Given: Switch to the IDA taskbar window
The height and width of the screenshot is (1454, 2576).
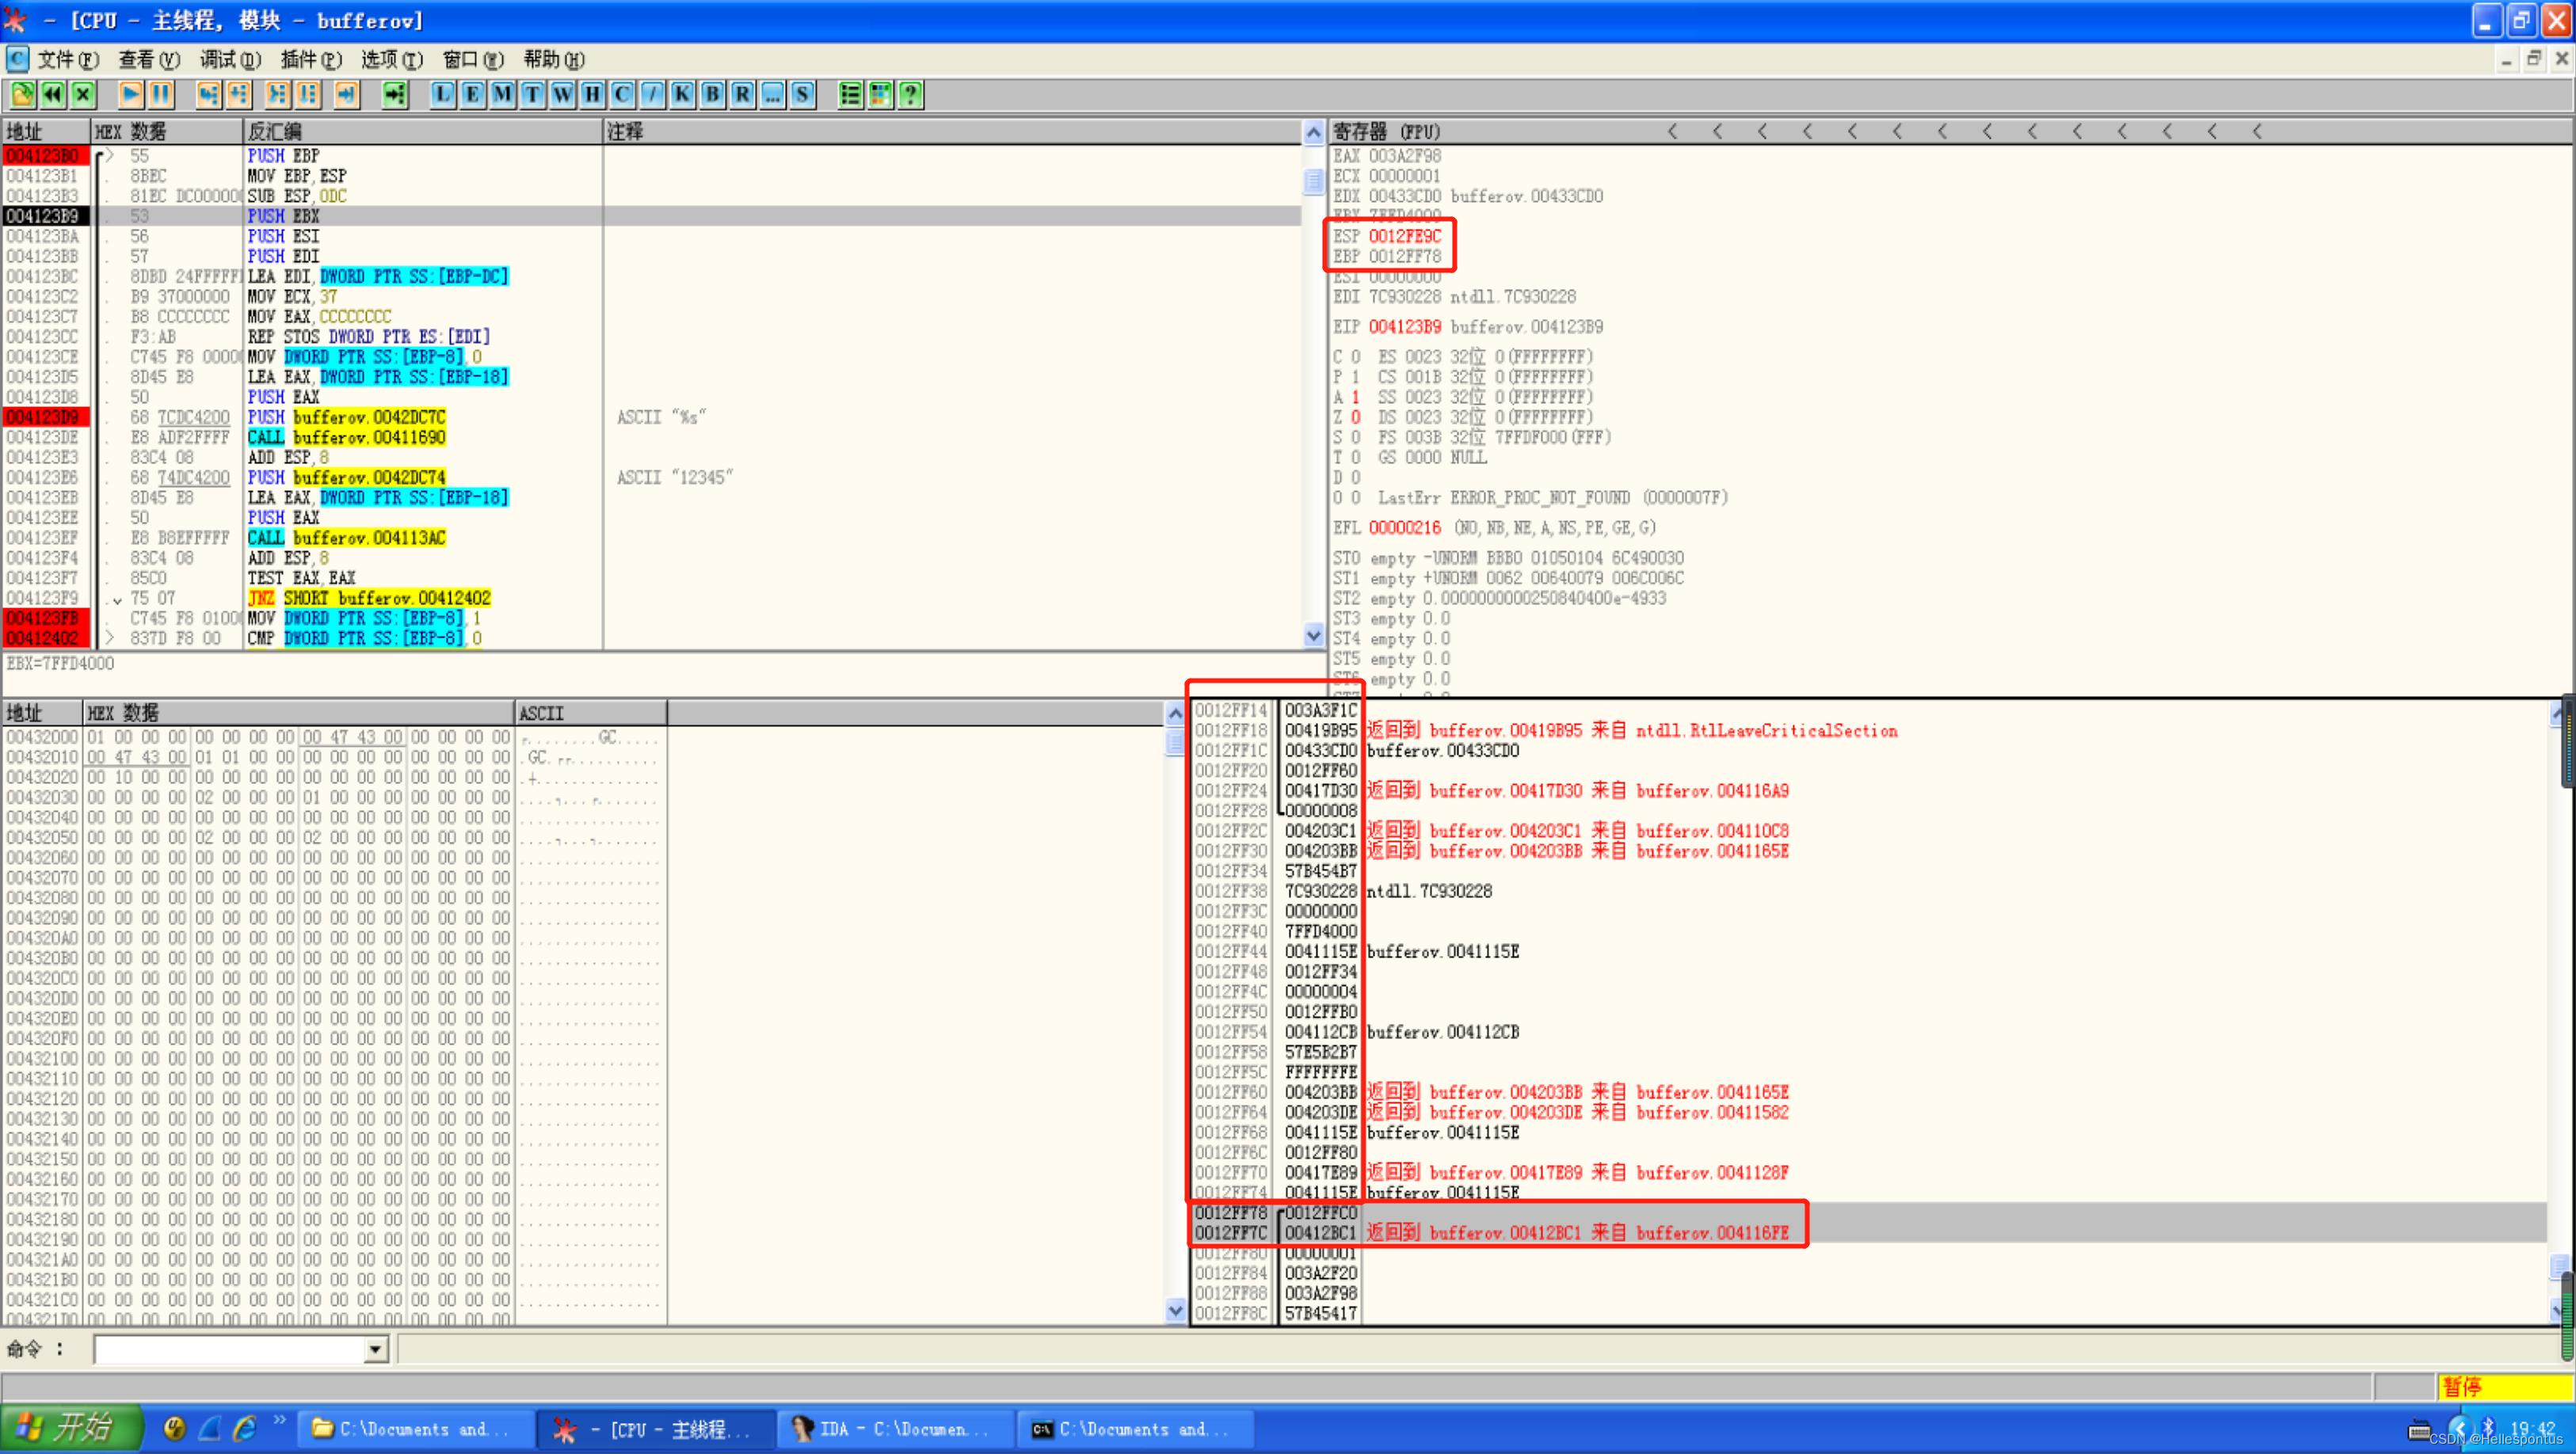Looking at the screenshot, I should 895,1429.
